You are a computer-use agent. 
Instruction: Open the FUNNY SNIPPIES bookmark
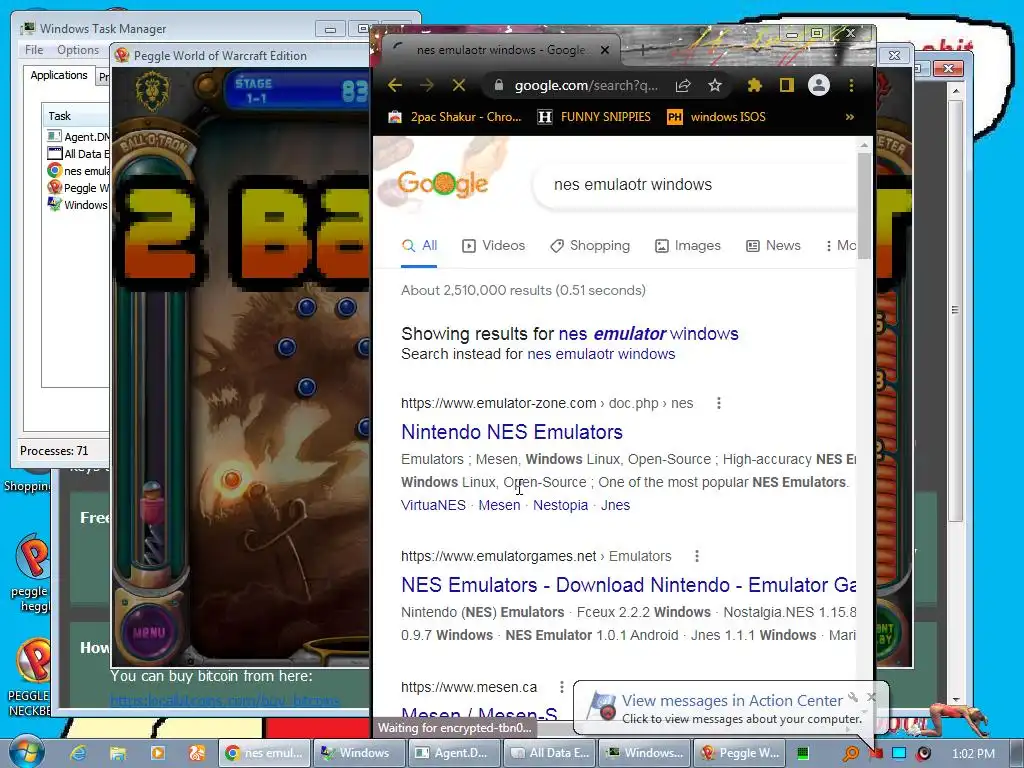pyautogui.click(x=594, y=117)
